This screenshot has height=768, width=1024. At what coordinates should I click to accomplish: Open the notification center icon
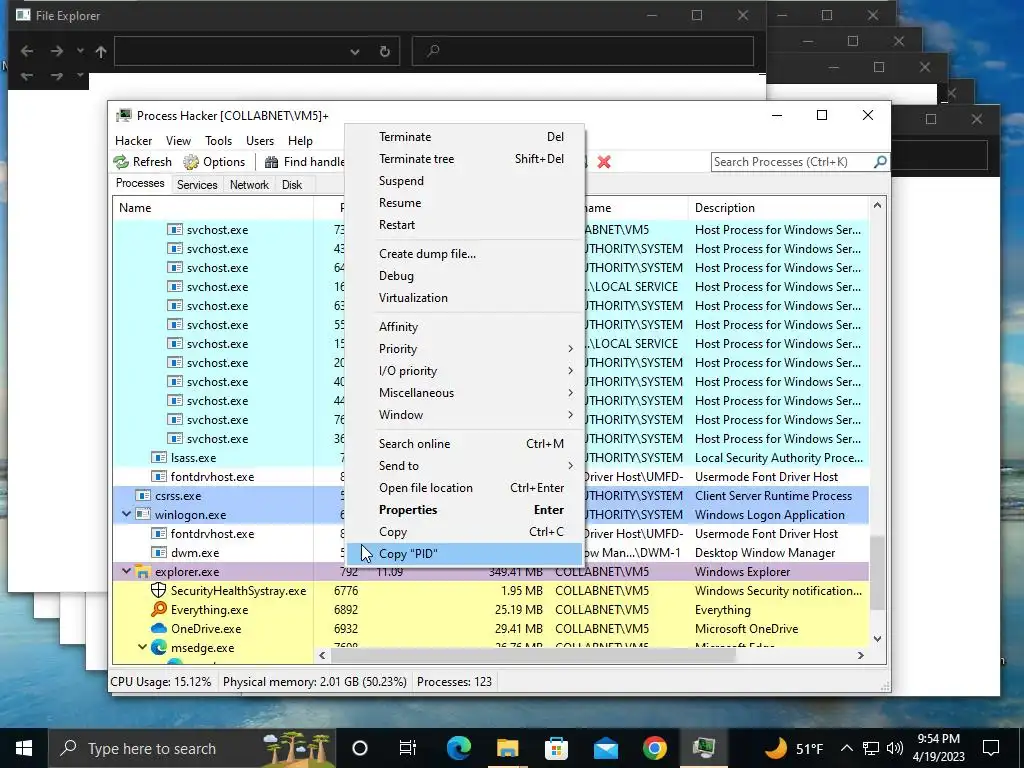tap(991, 748)
